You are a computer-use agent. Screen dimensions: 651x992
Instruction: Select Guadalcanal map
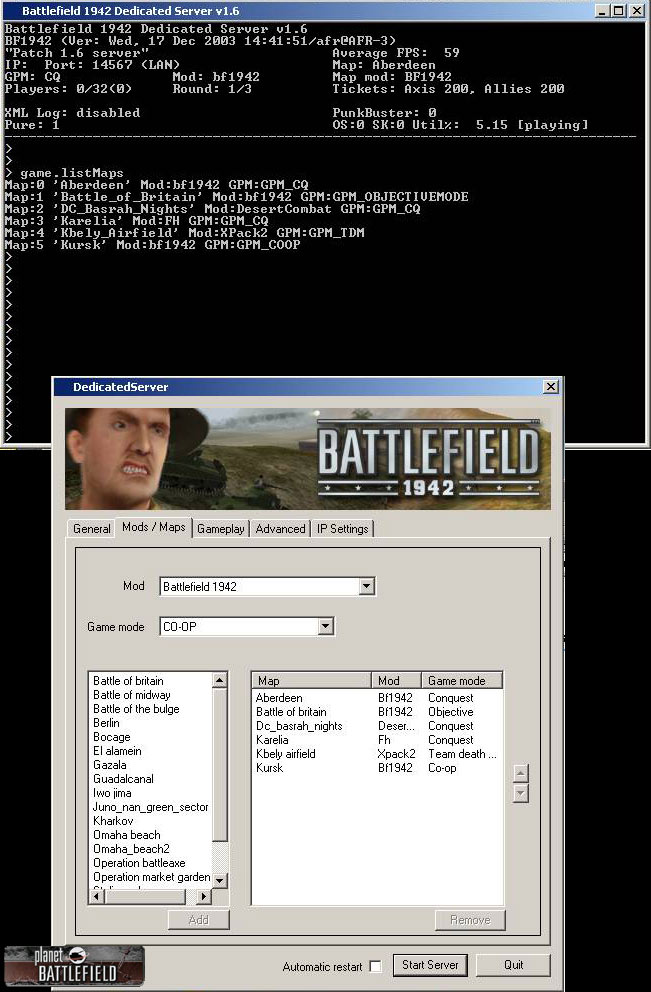123,779
